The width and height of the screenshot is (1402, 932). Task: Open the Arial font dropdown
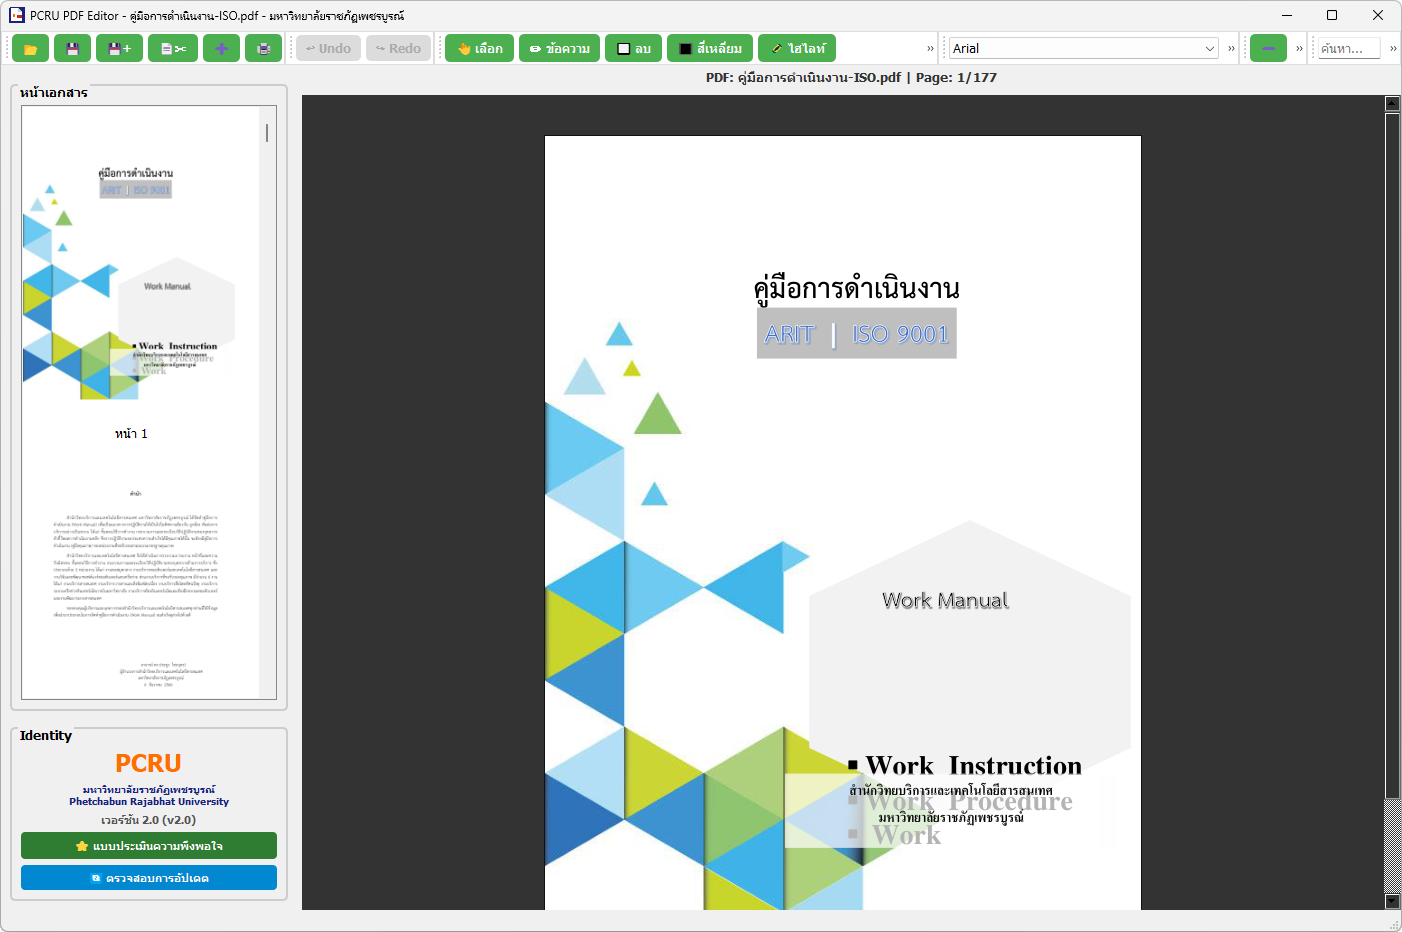[x=1083, y=48]
